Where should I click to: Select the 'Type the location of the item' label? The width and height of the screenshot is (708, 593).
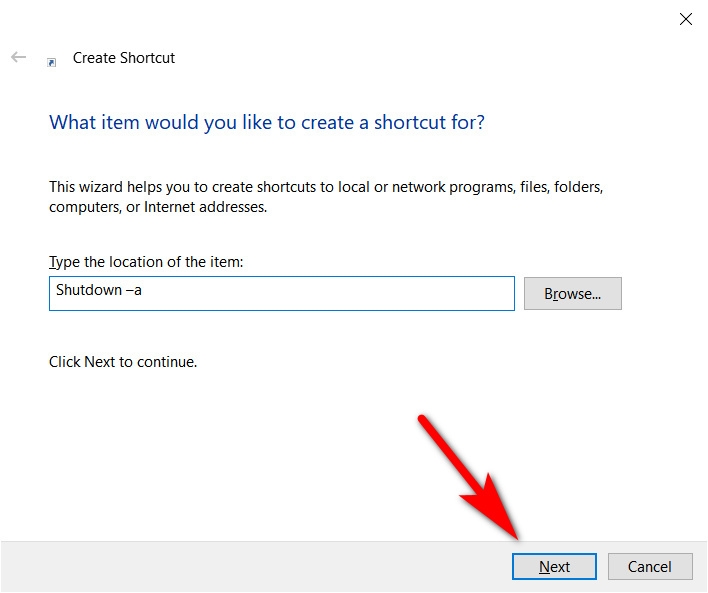click(x=146, y=262)
